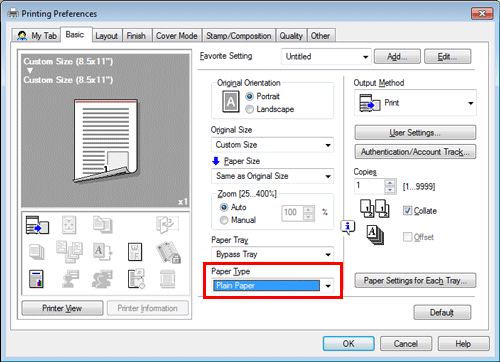Viewport: 500px width, 362px height.
Task: Click the collate pages illustration icon
Action: (x=374, y=208)
